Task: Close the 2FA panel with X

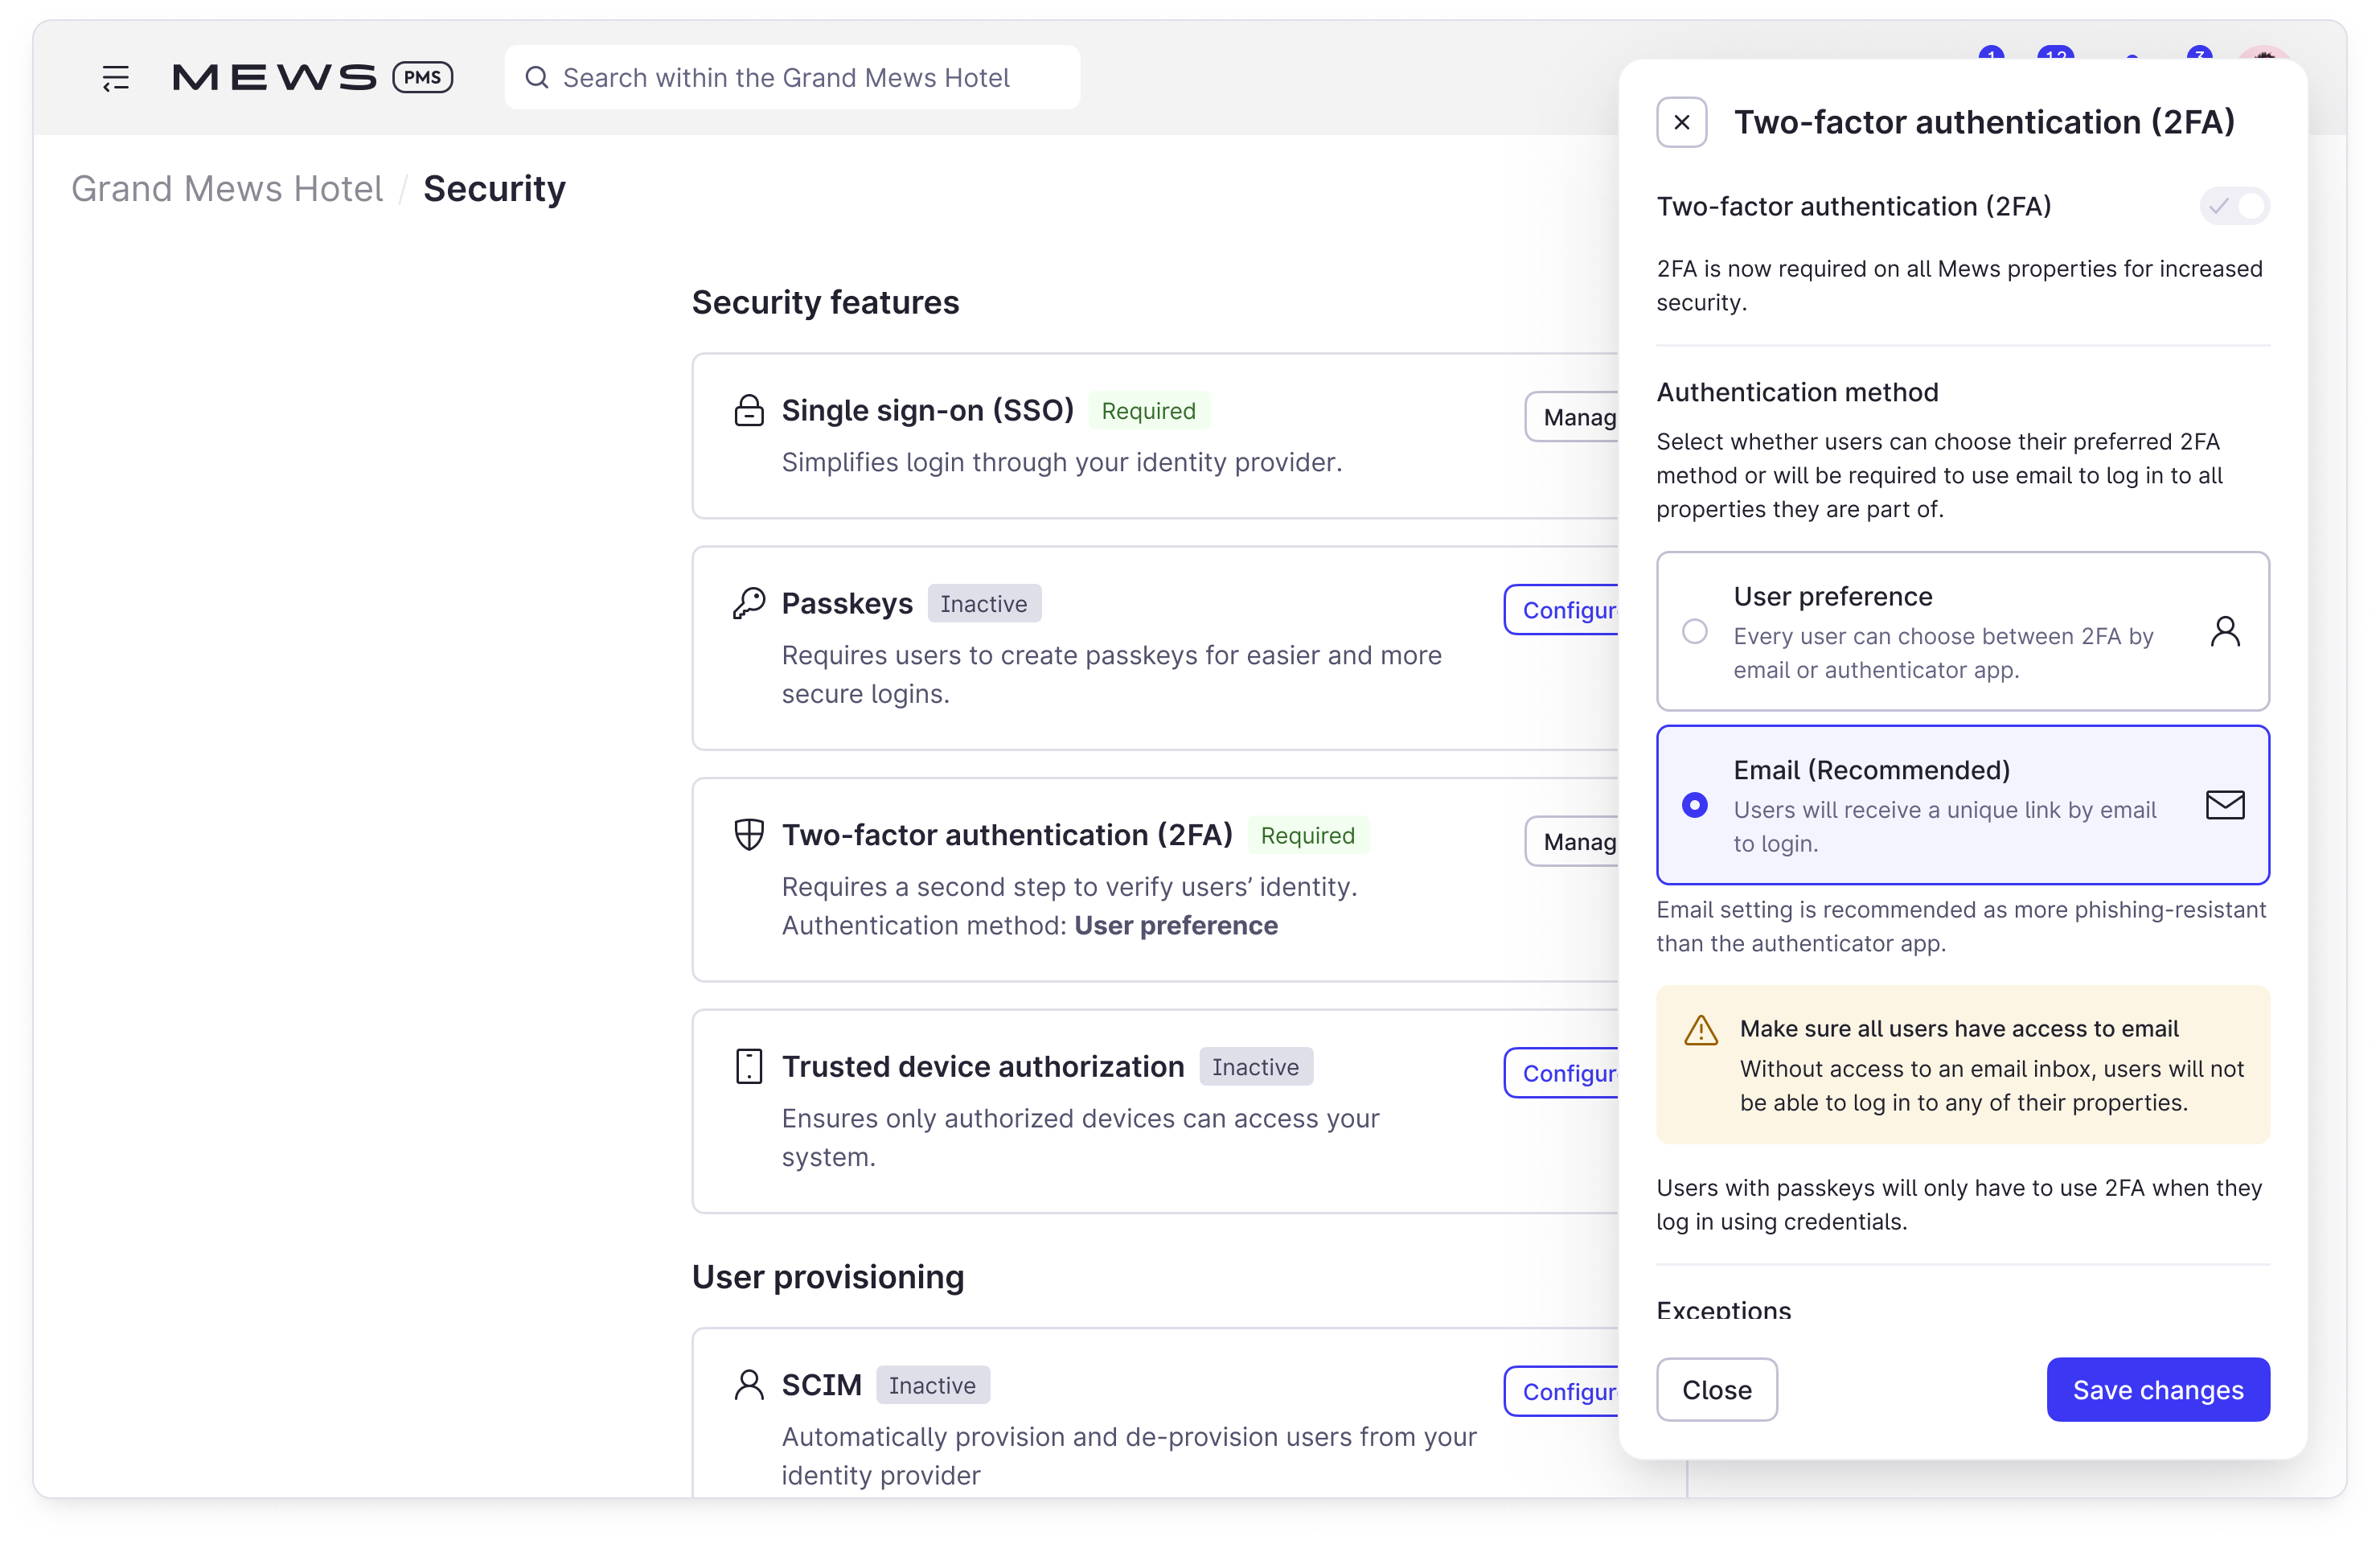Action: pos(1682,122)
